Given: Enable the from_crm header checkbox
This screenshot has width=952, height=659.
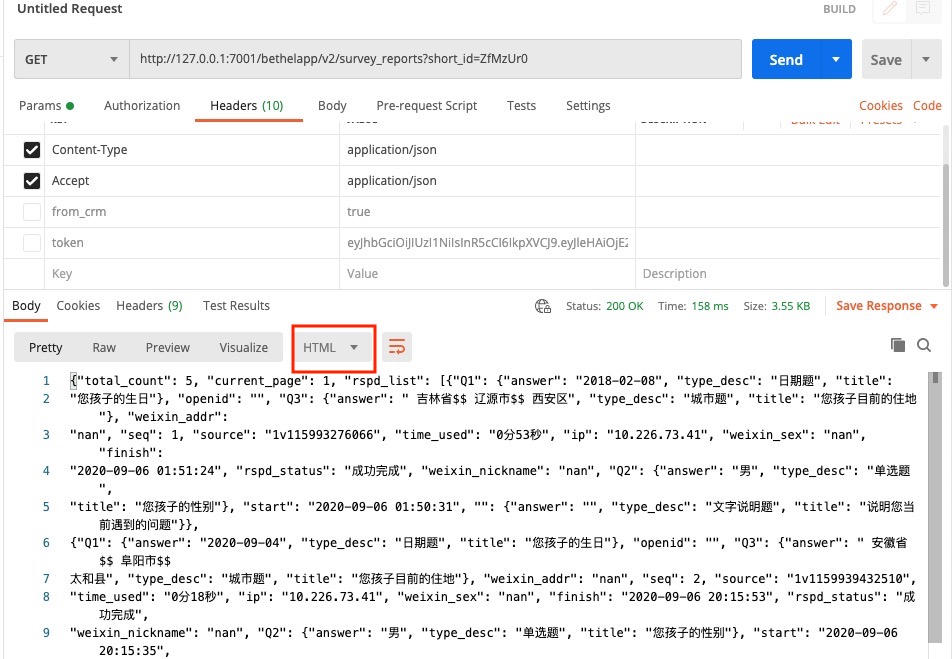Looking at the screenshot, I should coord(31,211).
